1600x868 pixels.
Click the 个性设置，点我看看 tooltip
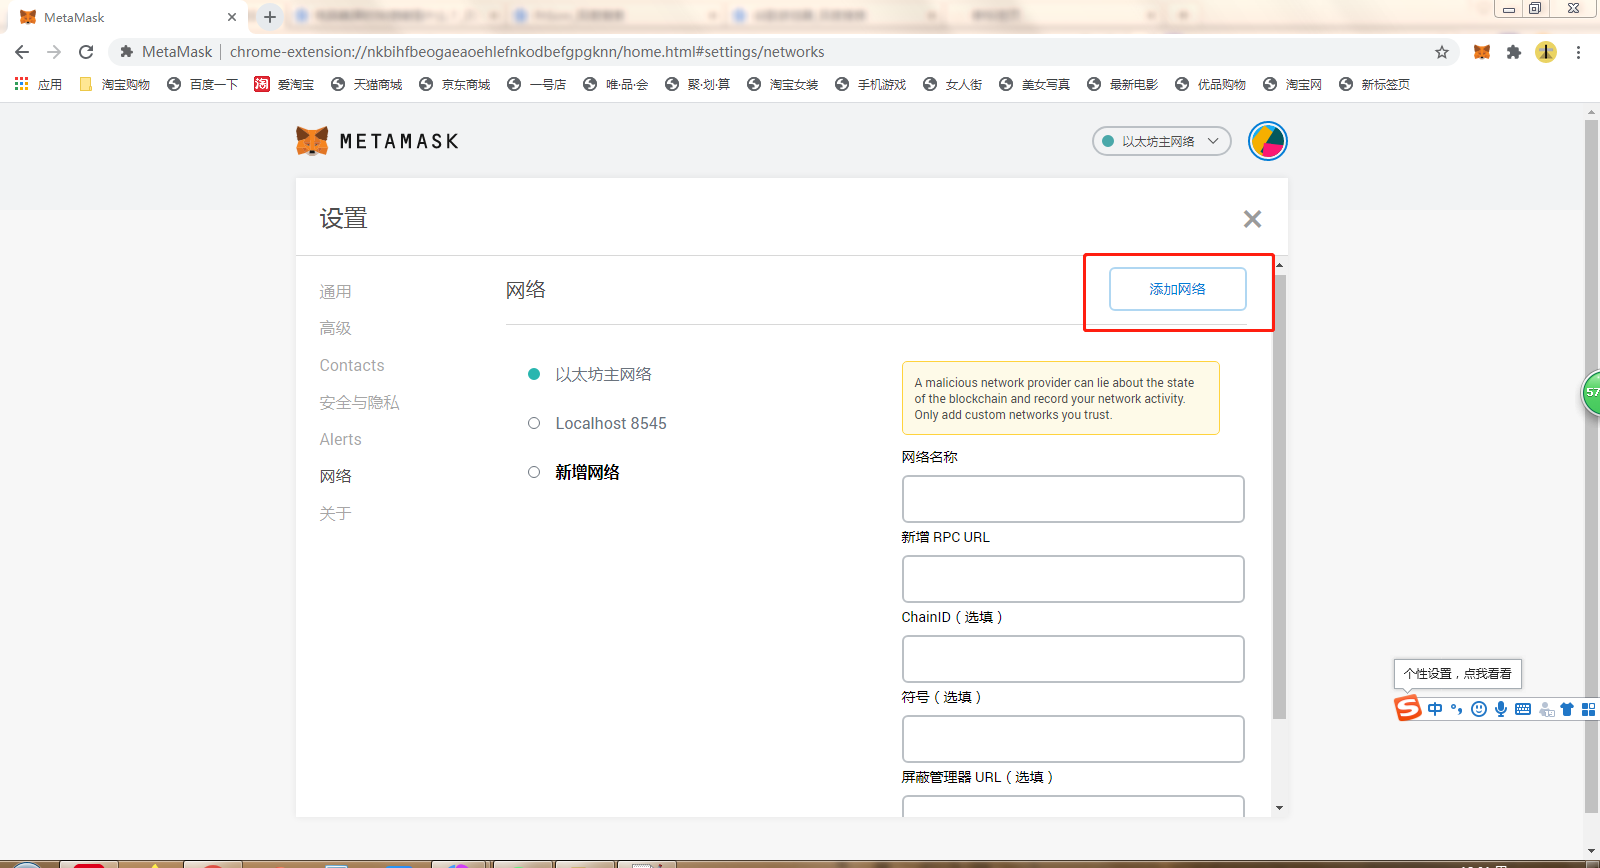1457,674
